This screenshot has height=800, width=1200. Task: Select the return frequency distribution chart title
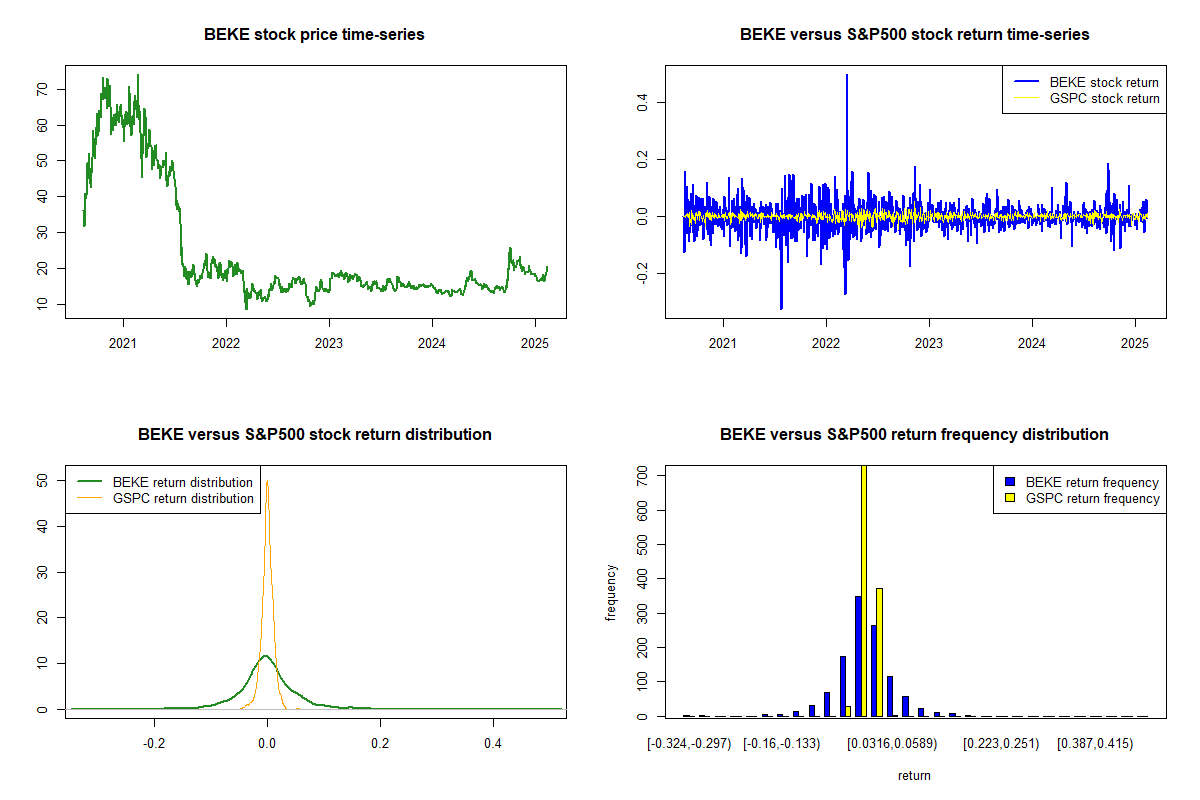tap(914, 434)
